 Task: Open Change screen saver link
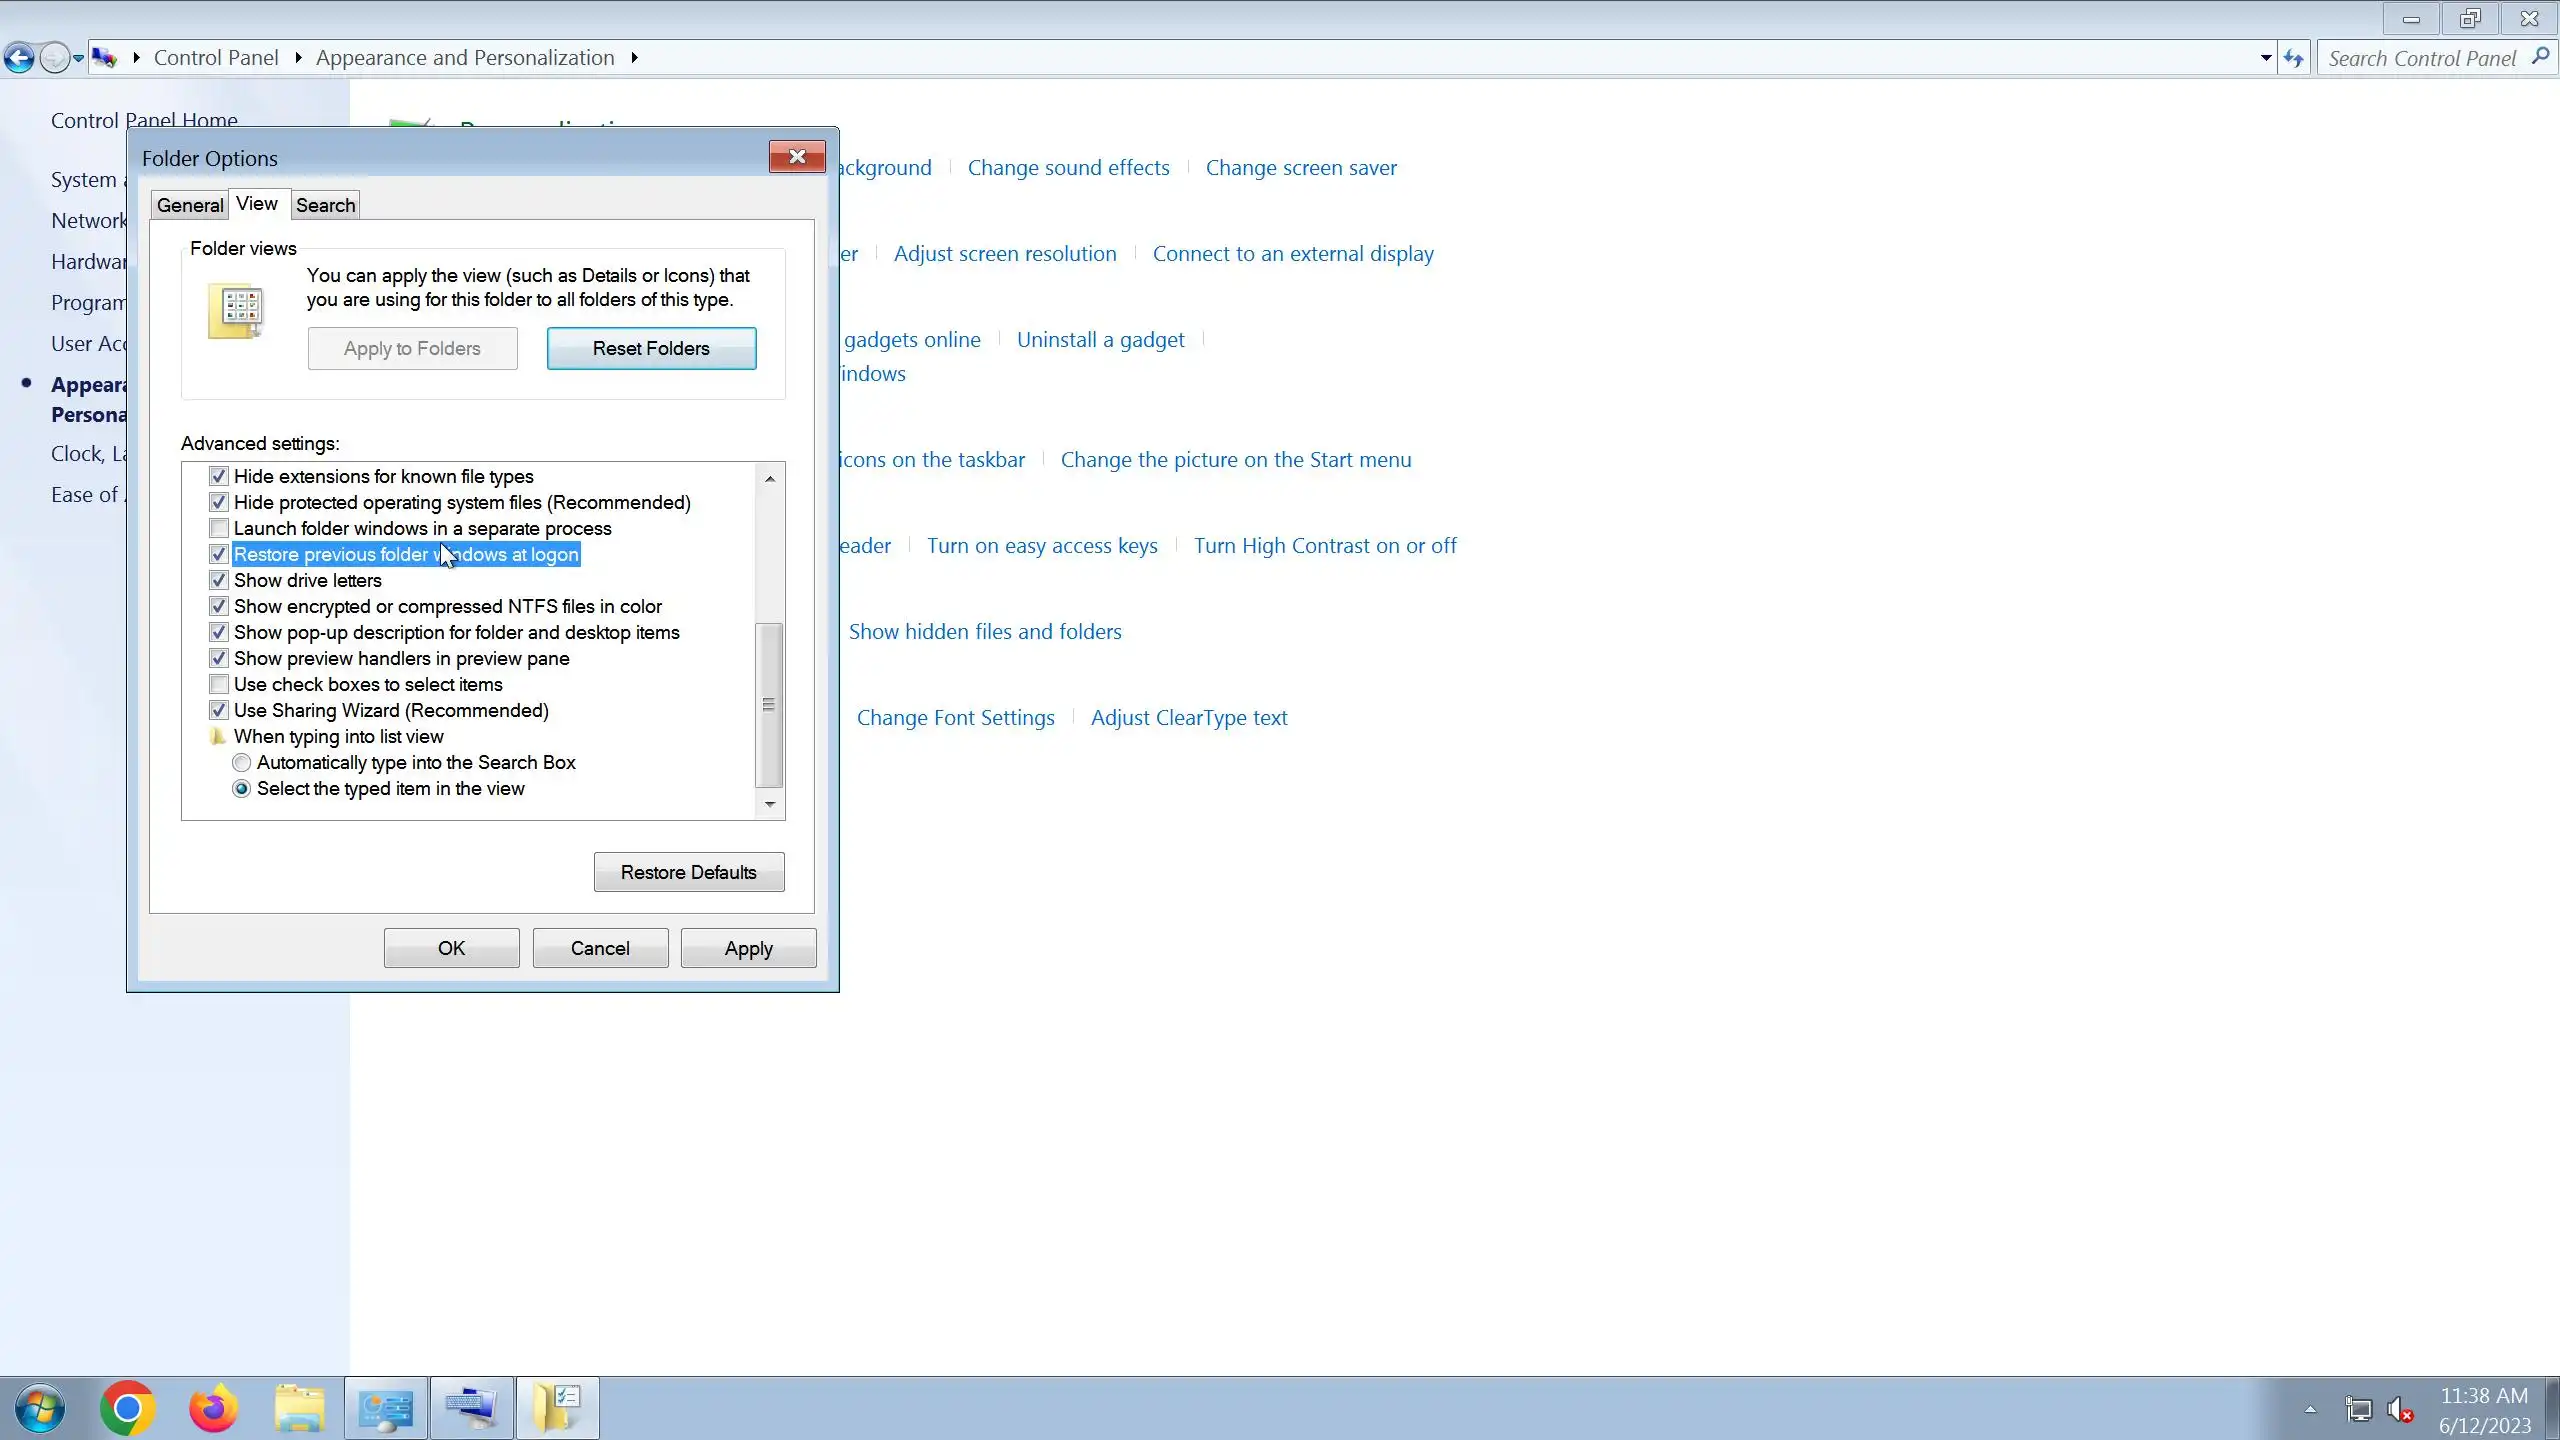[x=1300, y=168]
